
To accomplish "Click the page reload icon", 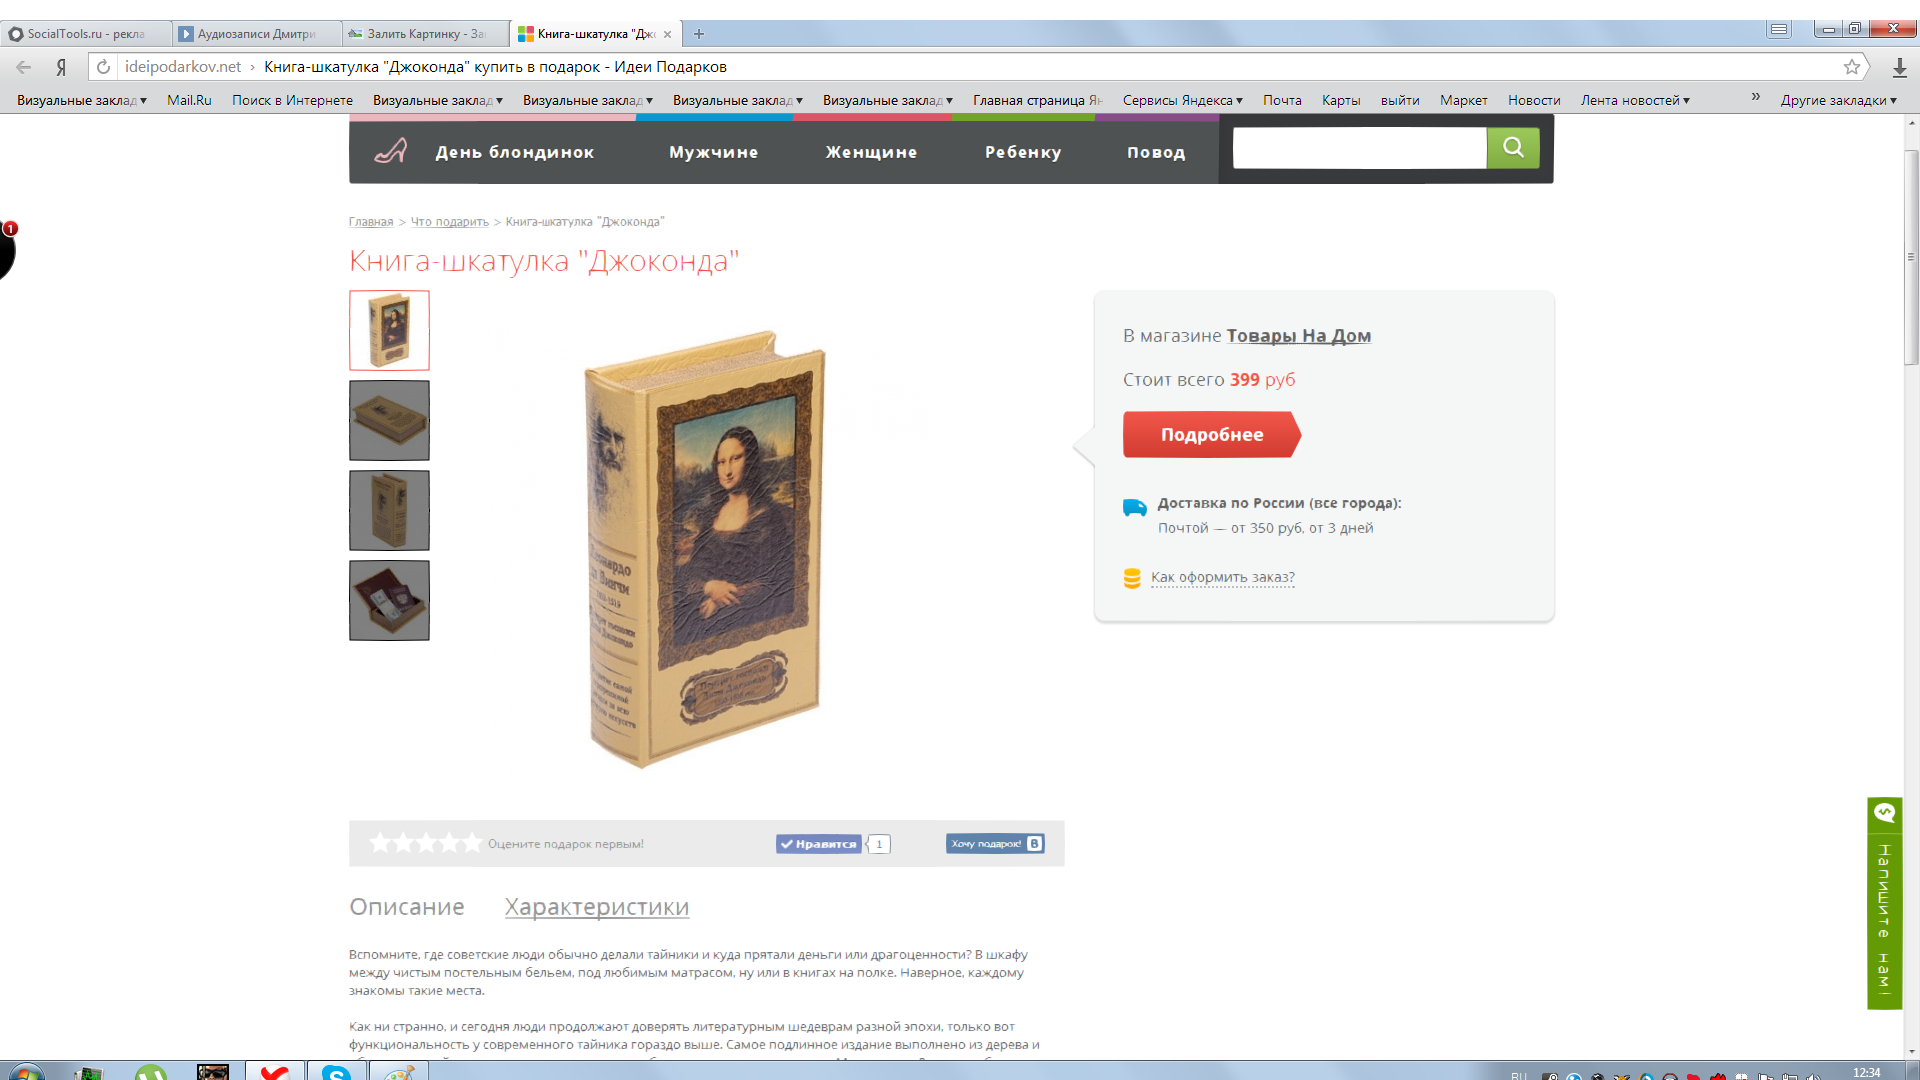I will pyautogui.click(x=103, y=67).
